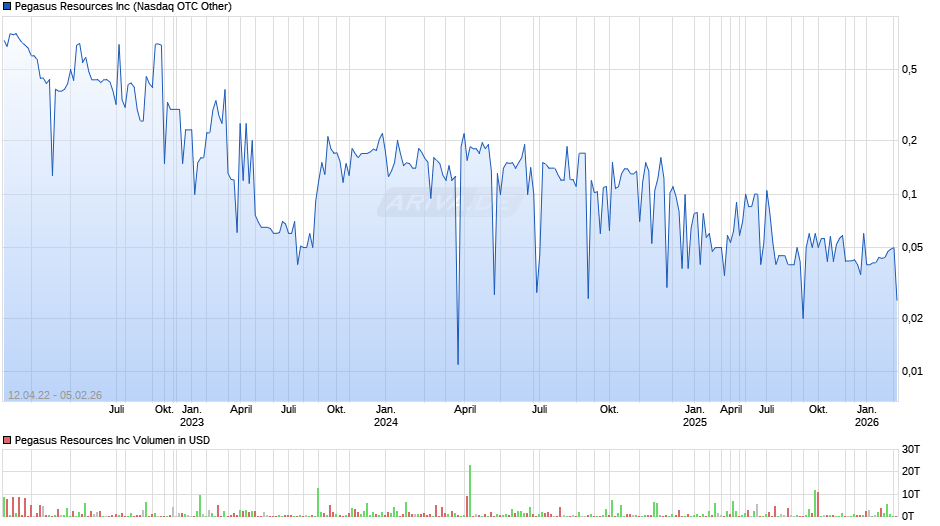
Task: Click the 0,01 price axis label
Action: [912, 371]
